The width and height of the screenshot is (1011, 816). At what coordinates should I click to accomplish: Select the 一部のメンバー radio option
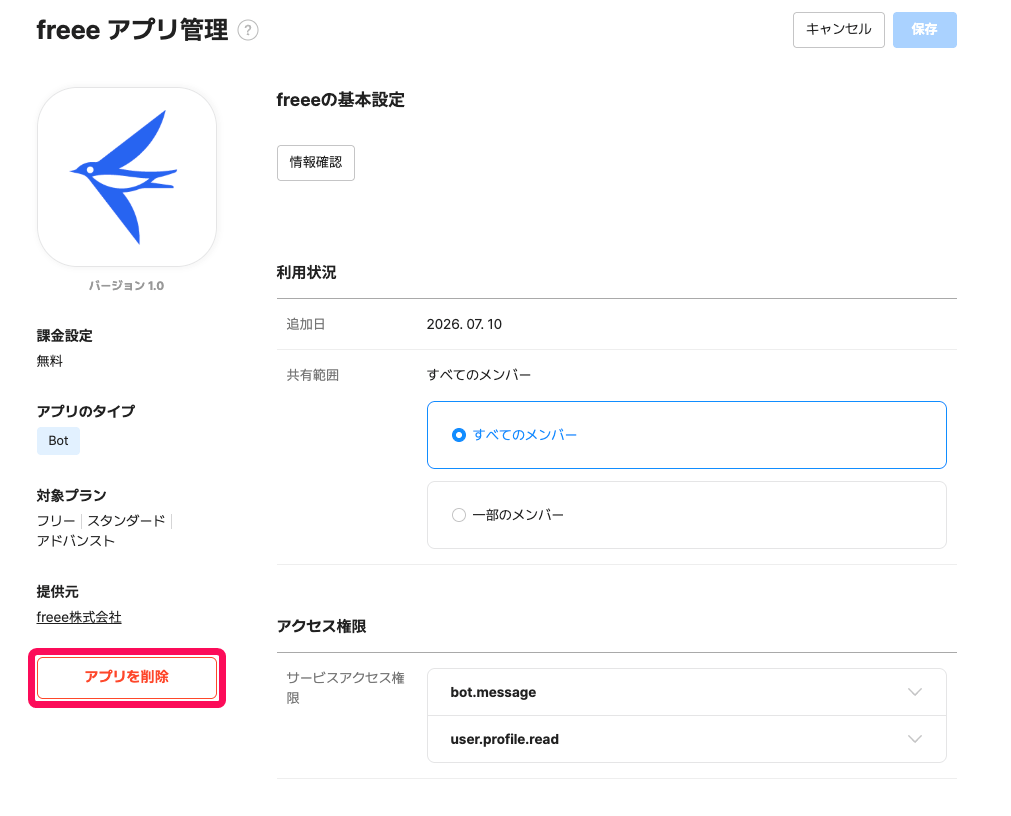point(687,515)
